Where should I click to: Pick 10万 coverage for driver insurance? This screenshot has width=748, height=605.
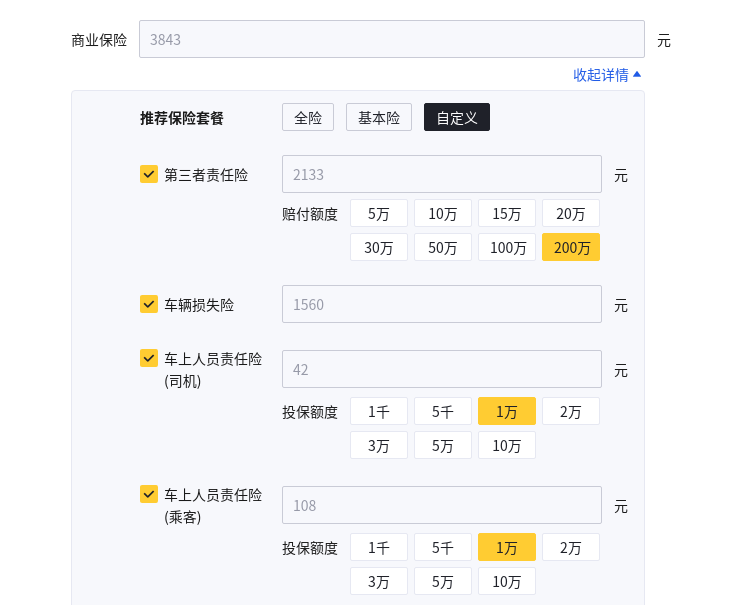[507, 445]
